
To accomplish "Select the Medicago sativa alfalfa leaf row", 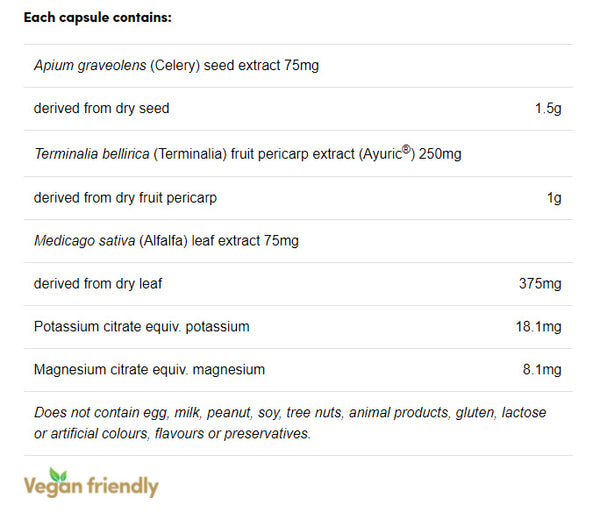I will (166, 241).
